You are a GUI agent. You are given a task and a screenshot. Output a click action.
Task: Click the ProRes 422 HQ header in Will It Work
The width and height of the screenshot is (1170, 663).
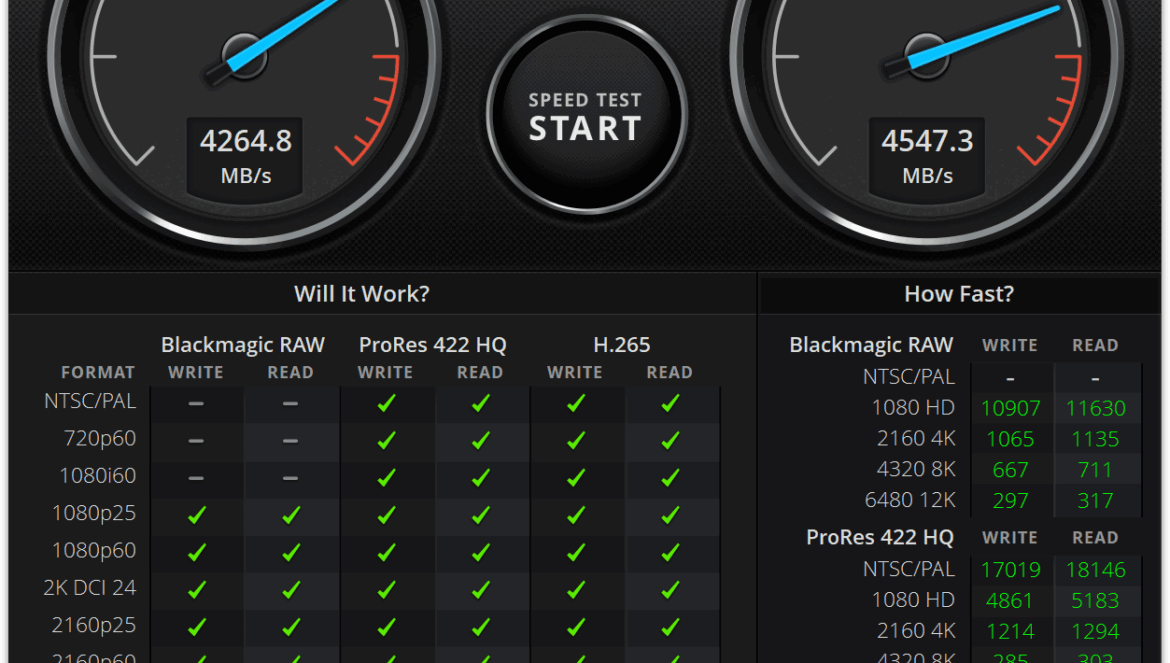tap(433, 345)
